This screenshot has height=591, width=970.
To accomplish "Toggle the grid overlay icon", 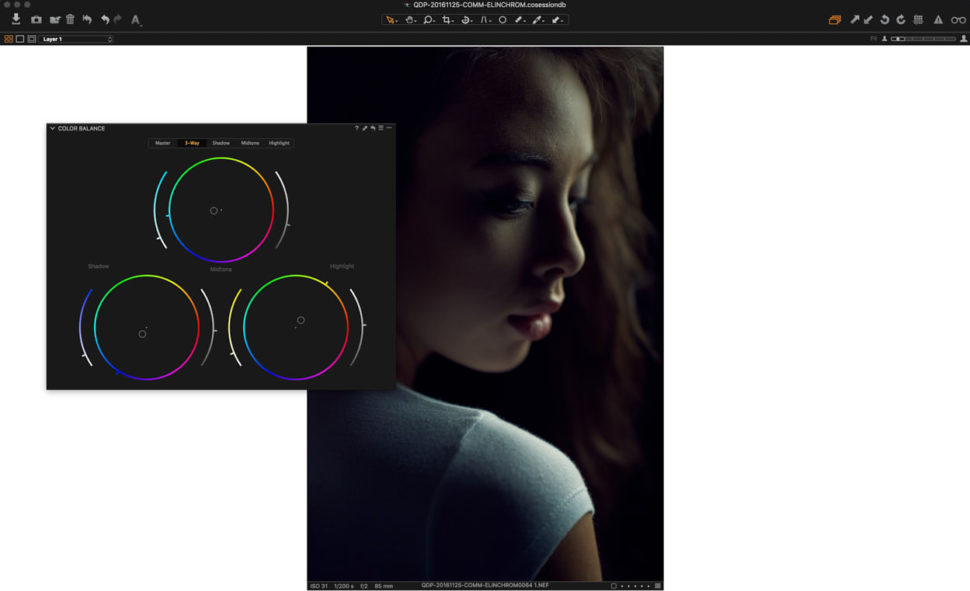I will pos(919,19).
